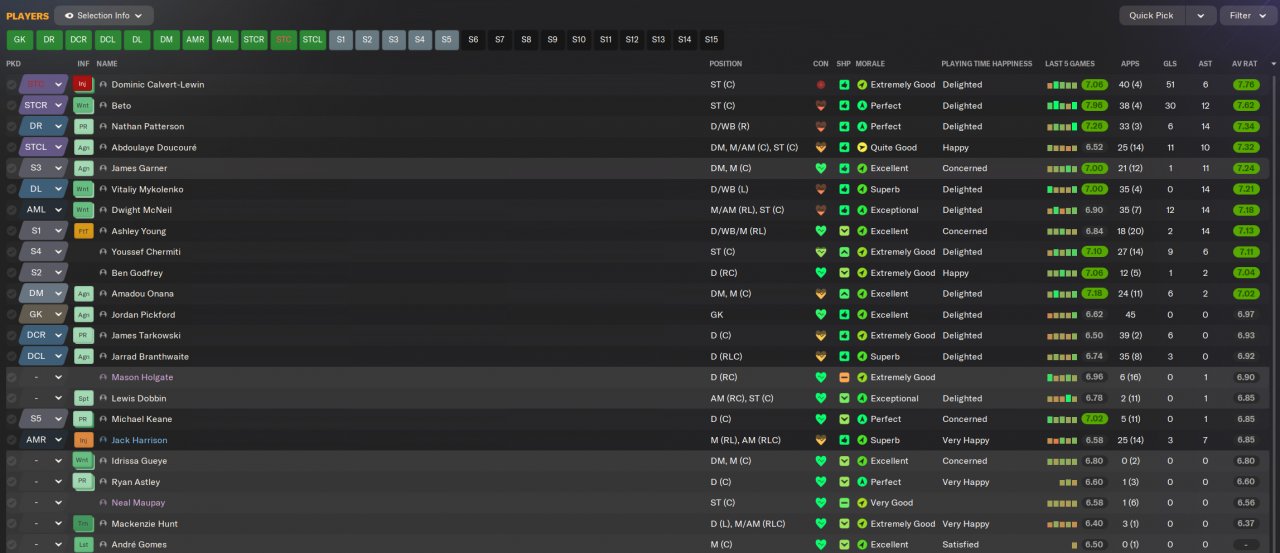Click the player profile icon beside James Garner
Image resolution: width=1280 pixels, height=553 pixels.
pos(103,169)
